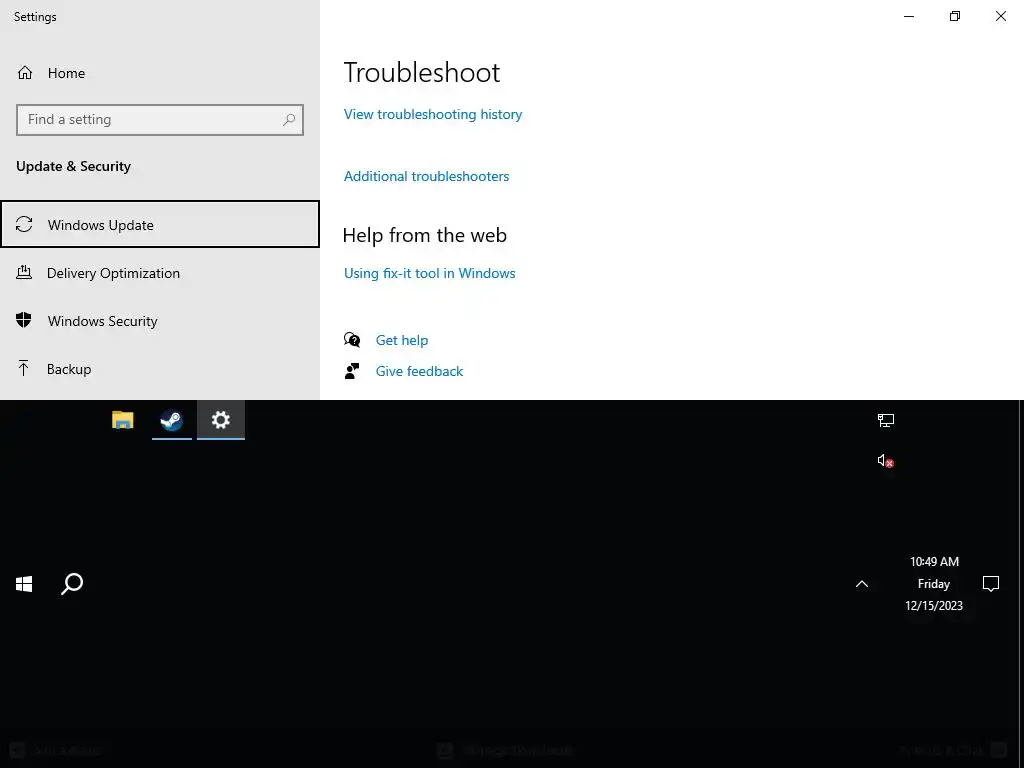Screen dimensions: 1024x768
Task: Open Using fix-it tool in Windows link
Action: pyautogui.click(x=430, y=273)
